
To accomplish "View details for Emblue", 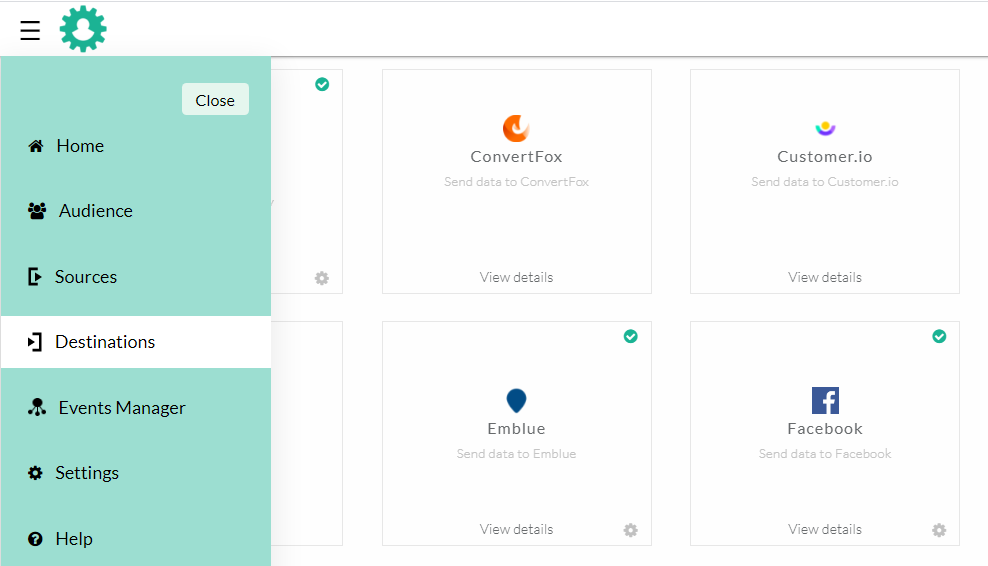I will pos(516,529).
